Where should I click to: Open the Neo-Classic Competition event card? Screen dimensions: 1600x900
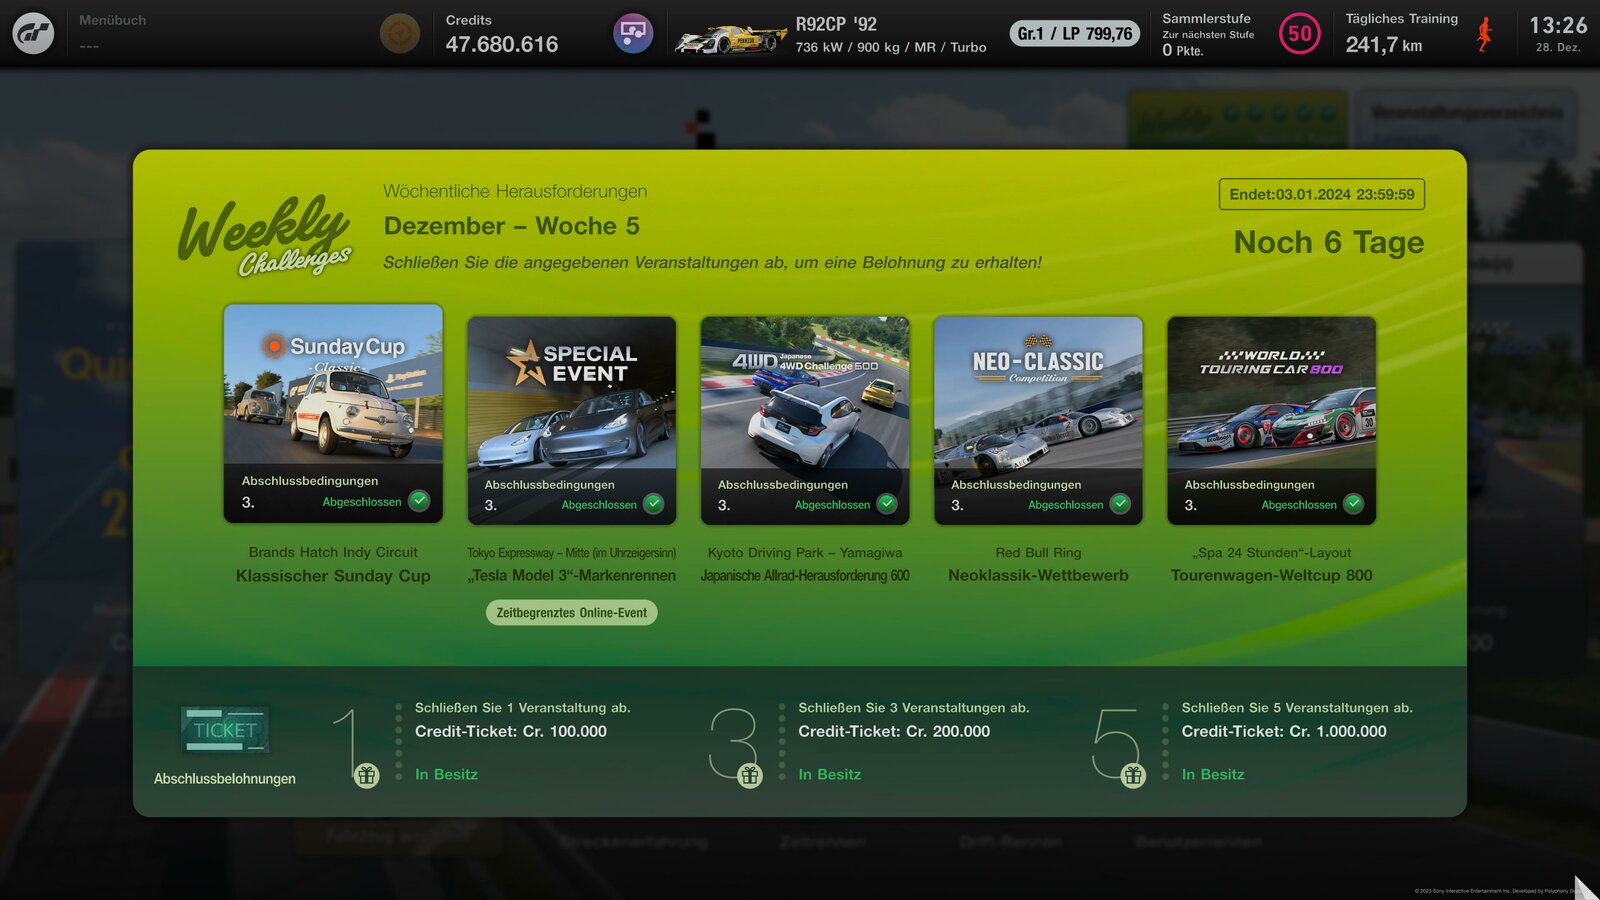click(x=1038, y=420)
